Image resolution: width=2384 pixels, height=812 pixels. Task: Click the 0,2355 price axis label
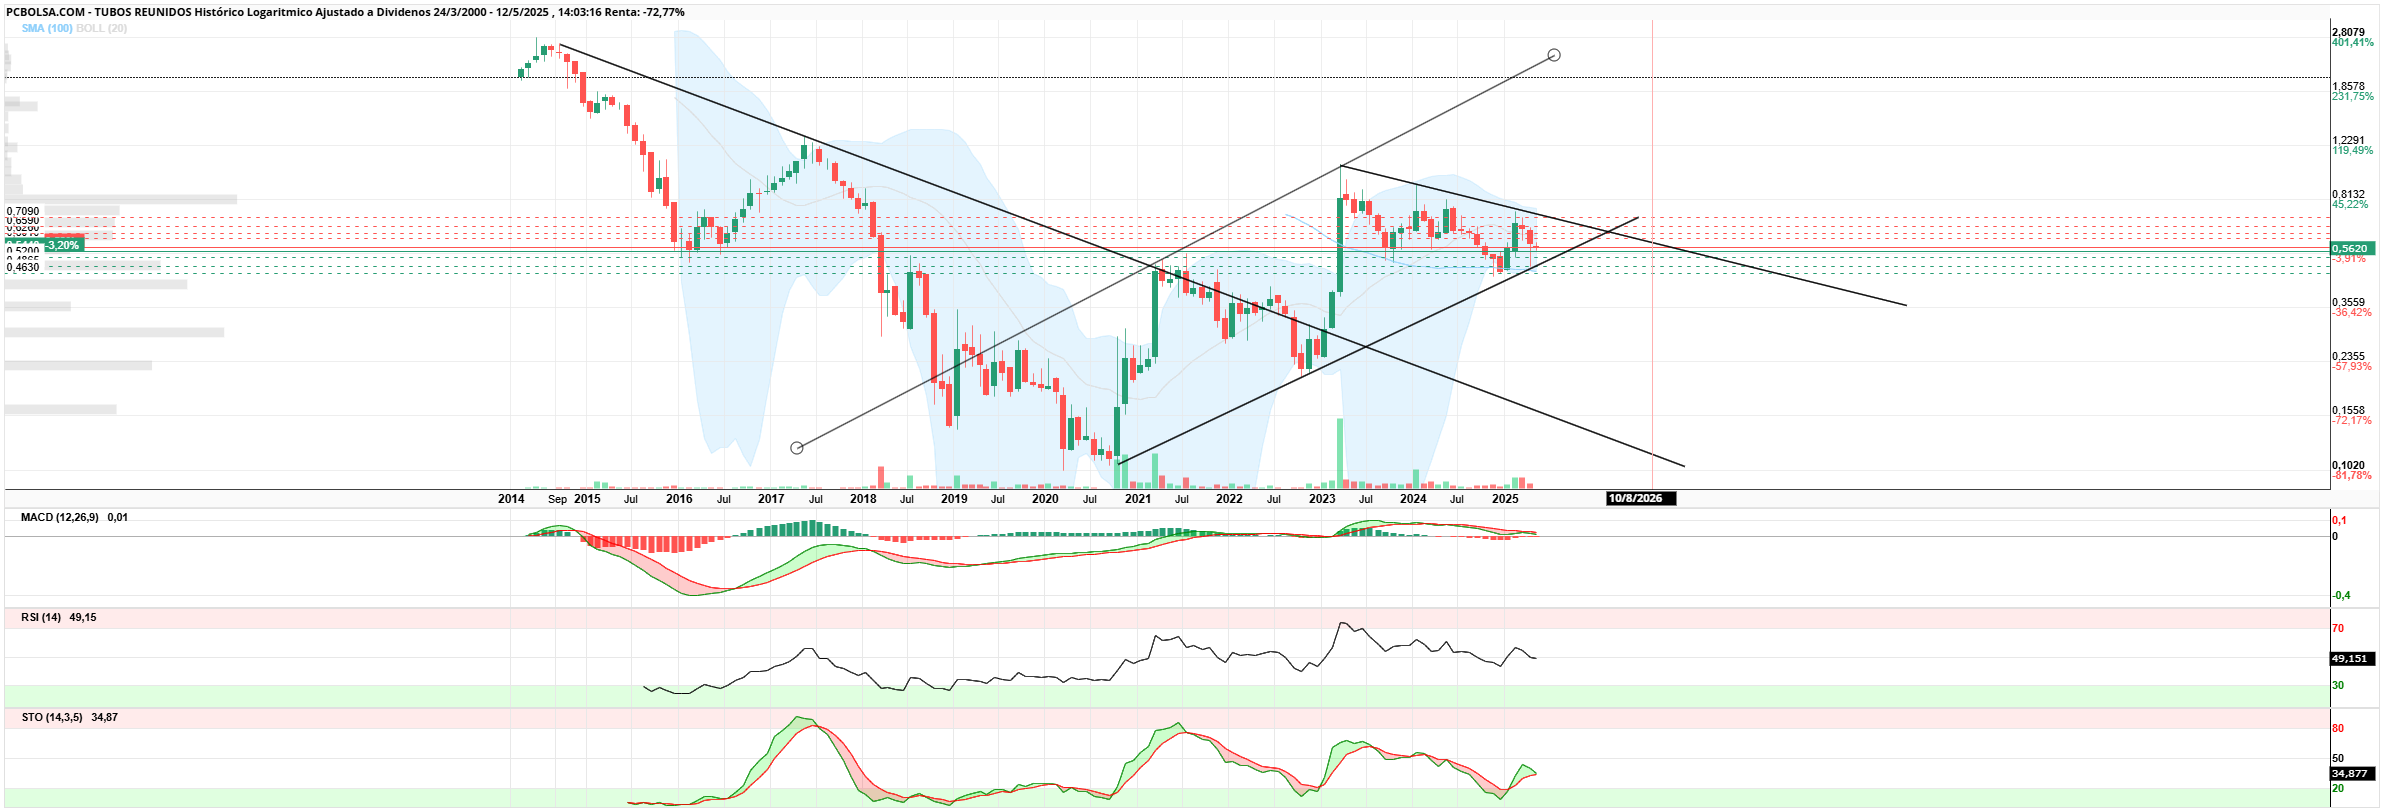click(x=2349, y=356)
